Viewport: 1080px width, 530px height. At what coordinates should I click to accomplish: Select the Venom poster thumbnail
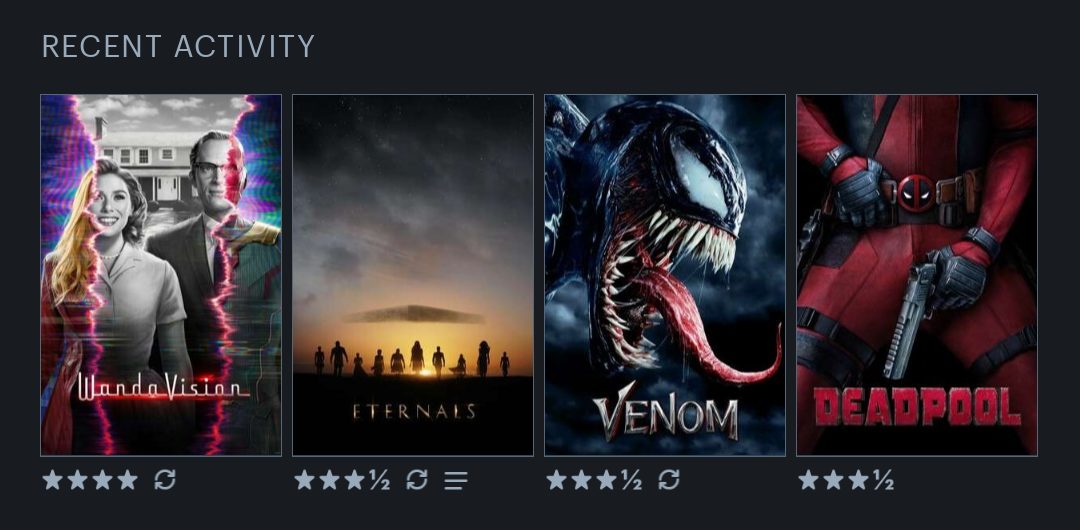click(x=665, y=275)
